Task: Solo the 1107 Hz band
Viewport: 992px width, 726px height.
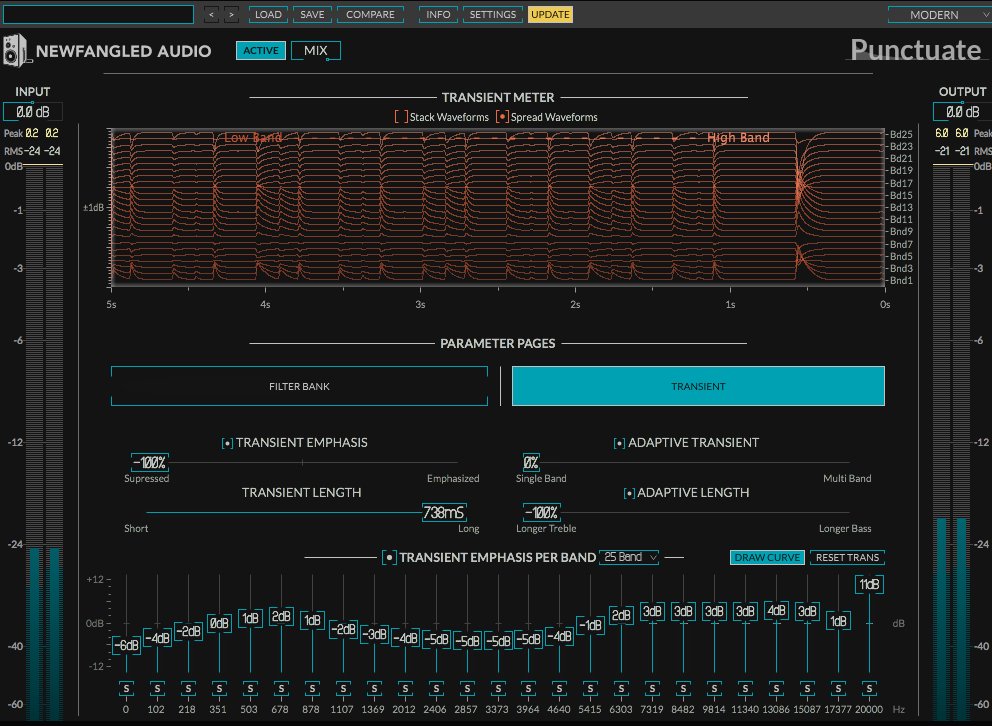Action: click(344, 688)
